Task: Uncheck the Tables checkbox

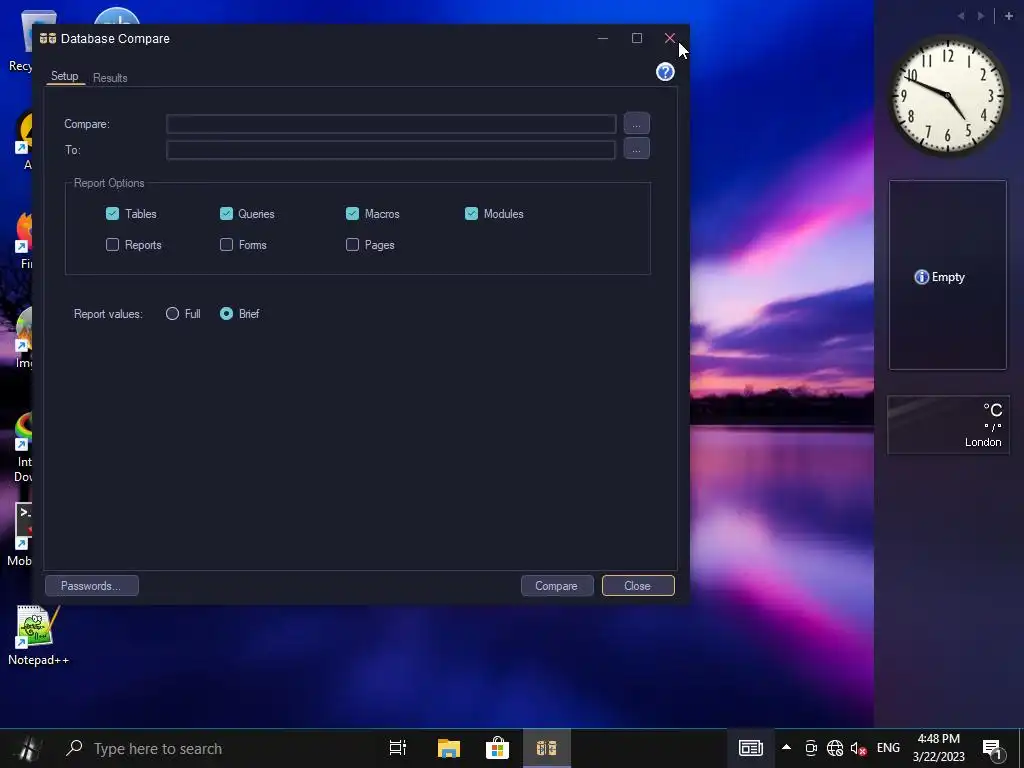Action: (x=112, y=214)
